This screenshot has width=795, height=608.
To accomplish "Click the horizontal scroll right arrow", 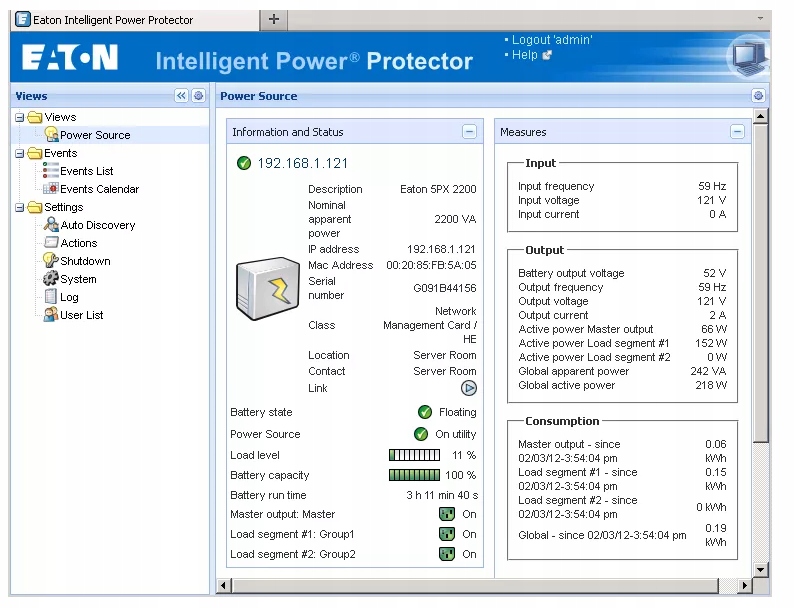I will click(744, 585).
